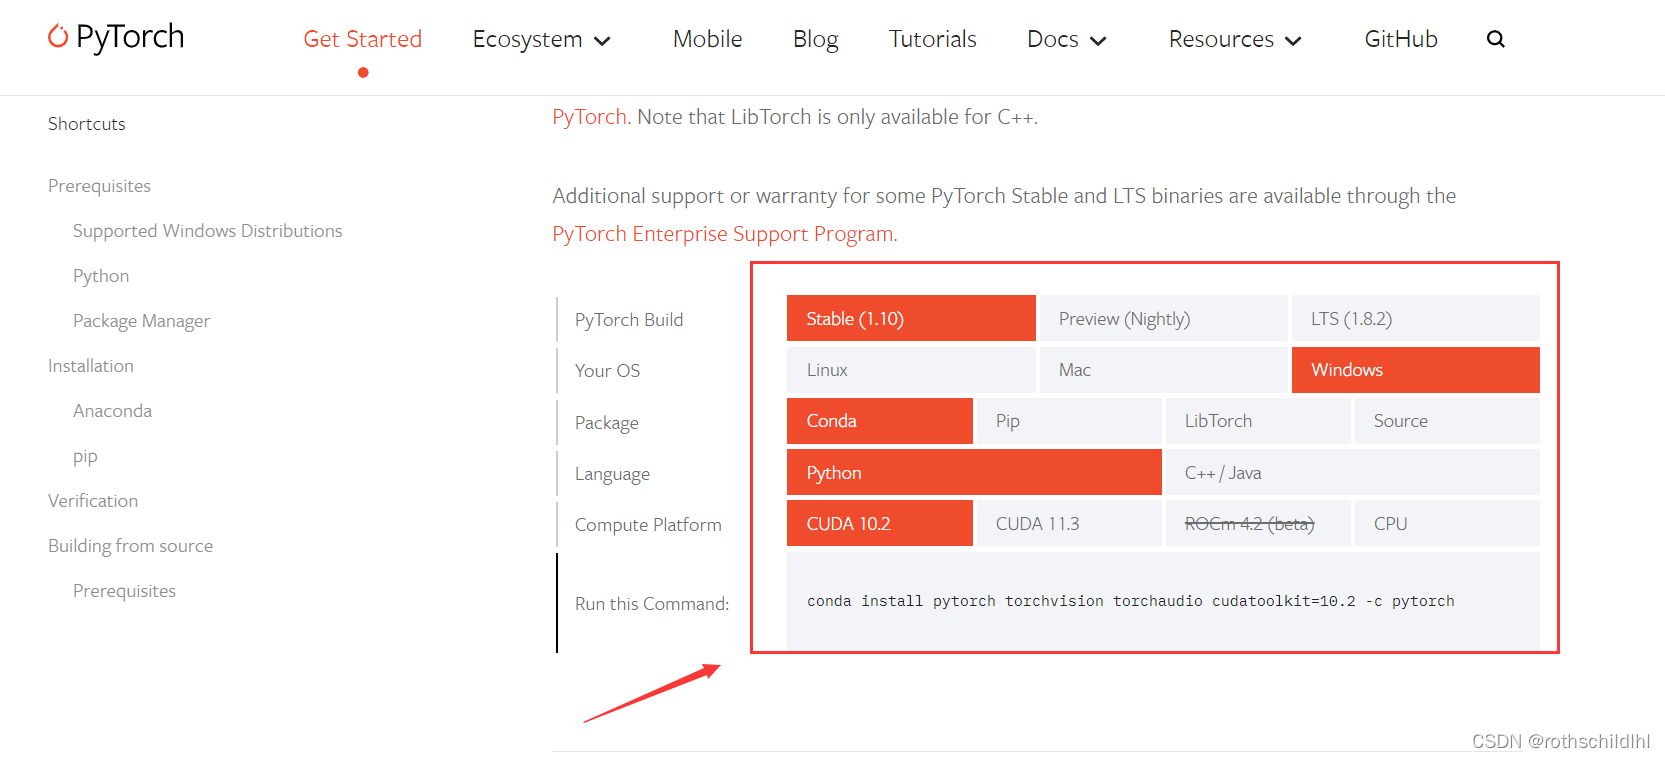Select LTS (1.8.2) build option

click(1415, 318)
